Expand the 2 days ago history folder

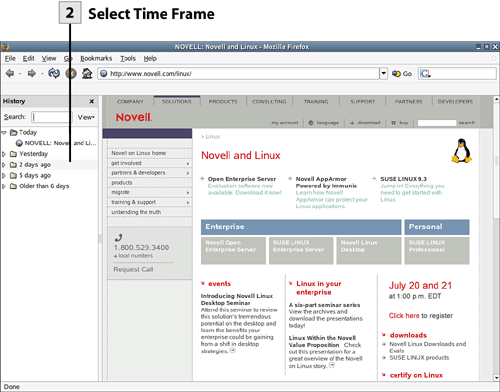pyautogui.click(x=4, y=165)
